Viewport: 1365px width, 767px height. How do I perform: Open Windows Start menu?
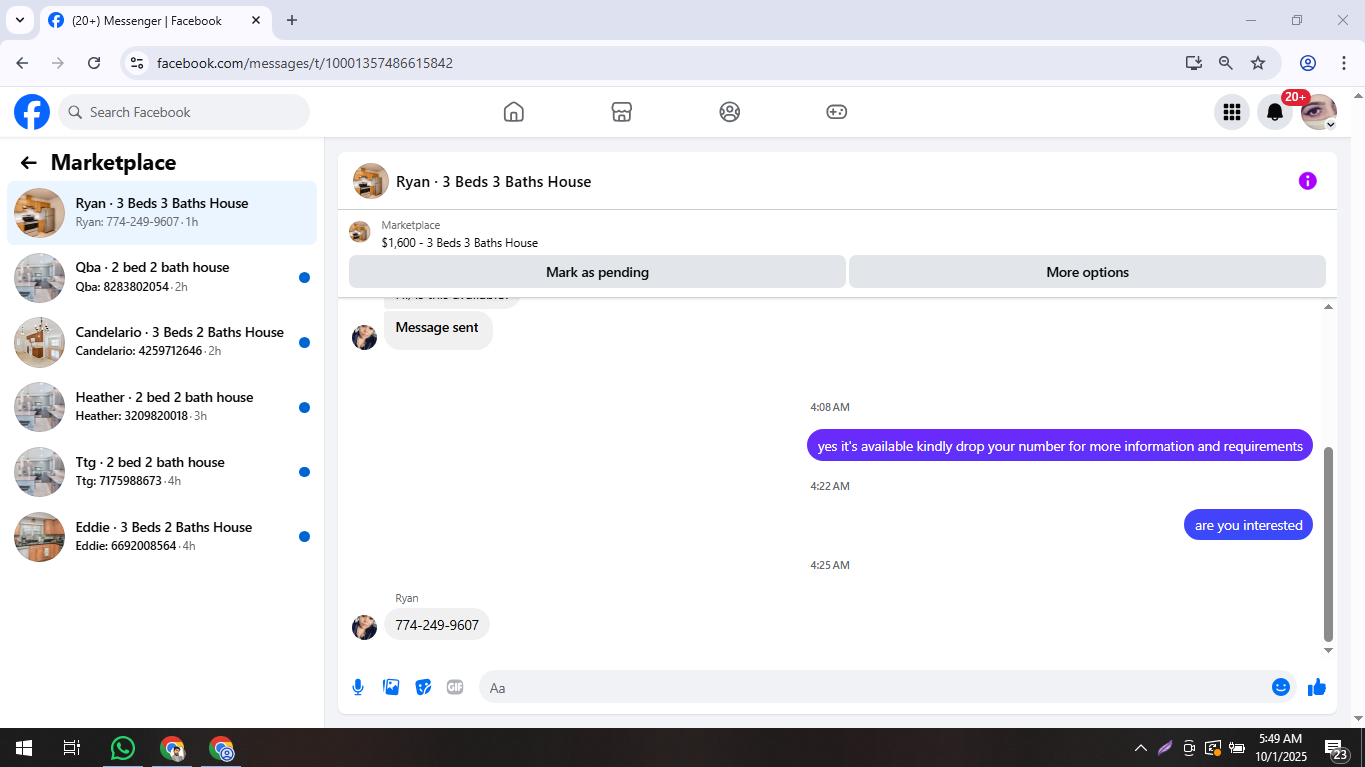click(23, 748)
